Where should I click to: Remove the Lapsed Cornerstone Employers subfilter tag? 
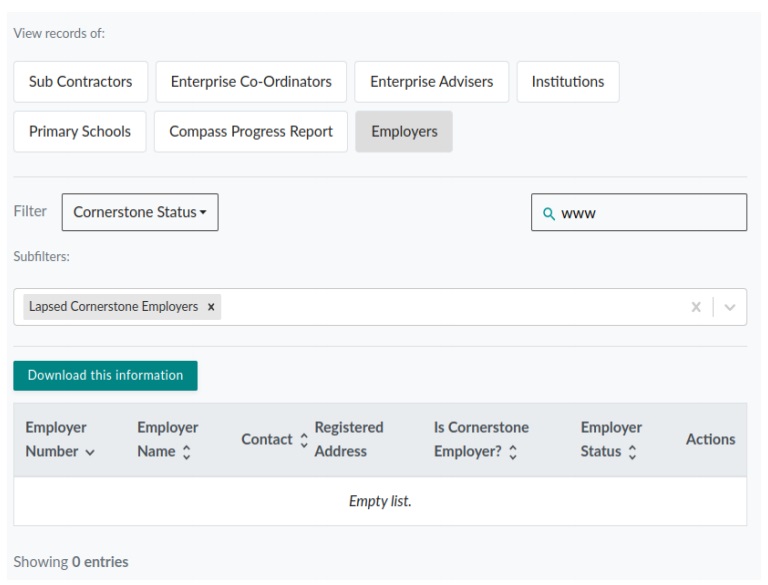[211, 307]
